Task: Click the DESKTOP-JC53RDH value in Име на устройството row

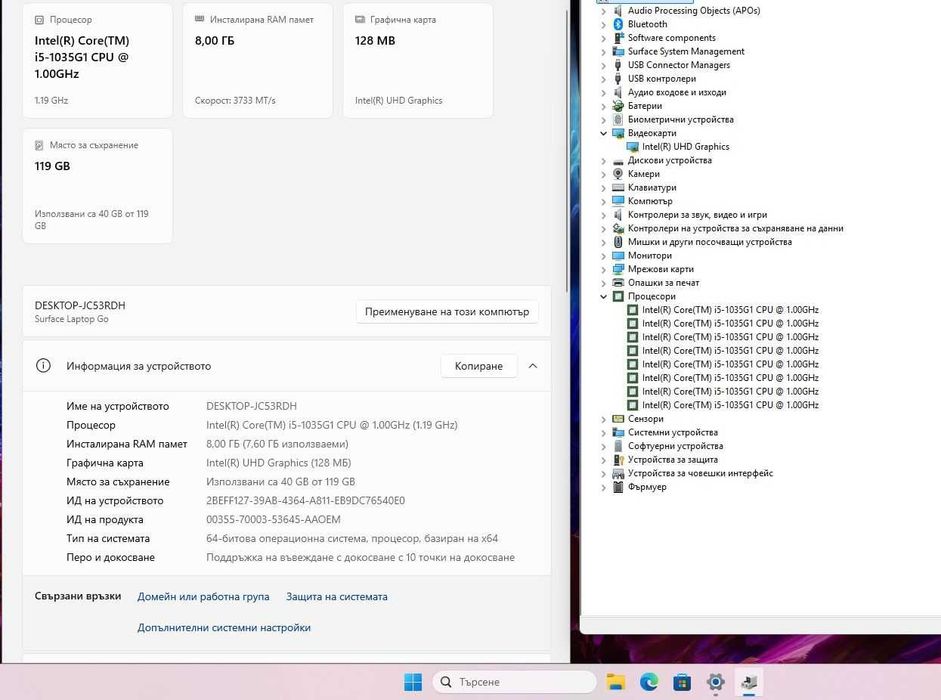Action: click(251, 406)
